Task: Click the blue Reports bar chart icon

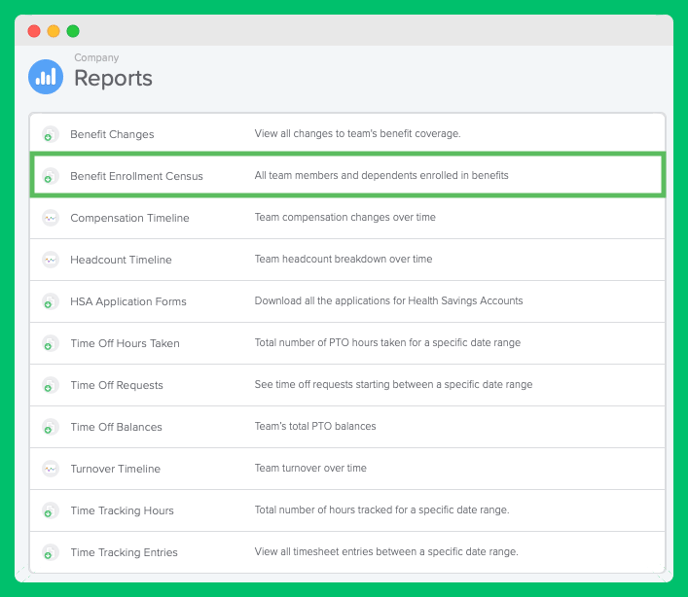Action: point(46,77)
